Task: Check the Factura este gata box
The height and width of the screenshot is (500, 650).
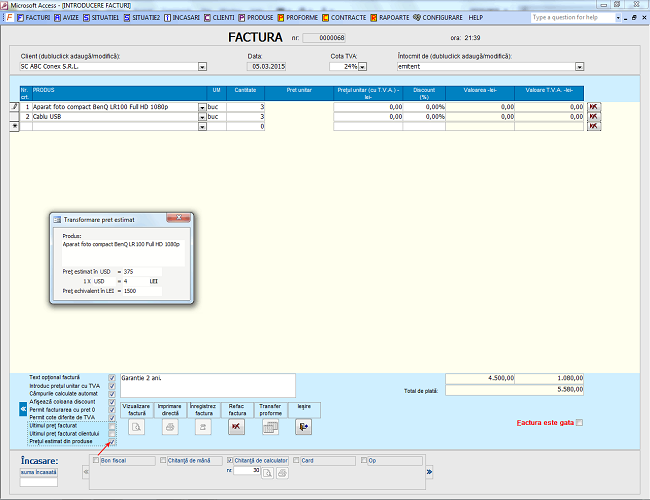Action: tap(580, 422)
